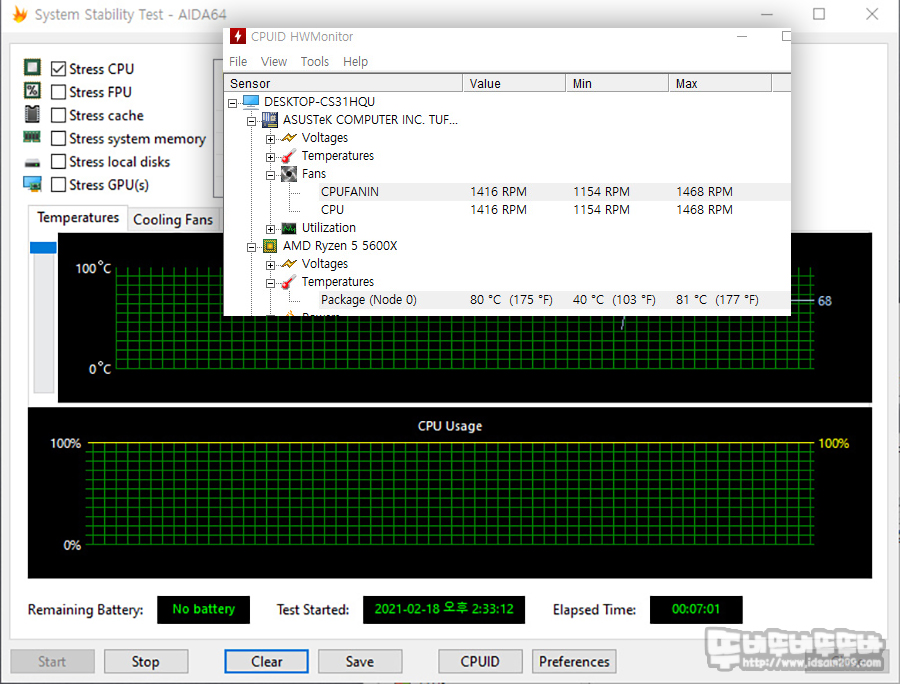Click the cache chip icon beside Stress cache
This screenshot has width=900, height=684.
(32, 114)
